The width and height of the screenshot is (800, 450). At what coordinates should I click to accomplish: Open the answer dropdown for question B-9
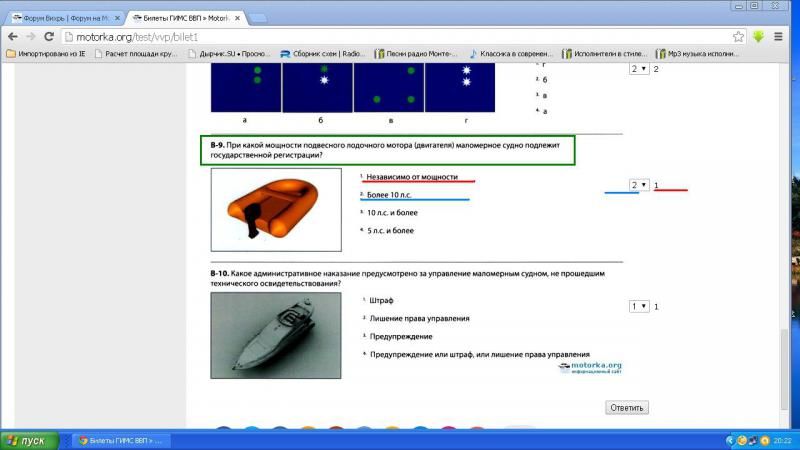coord(638,186)
